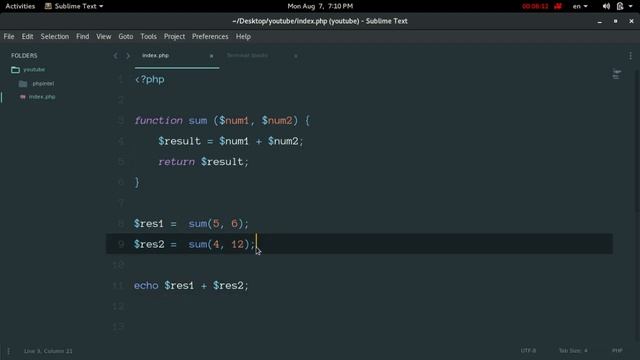
Task: Collapse the youtube folder in sidebar
Action: pyautogui.click(x=34, y=70)
